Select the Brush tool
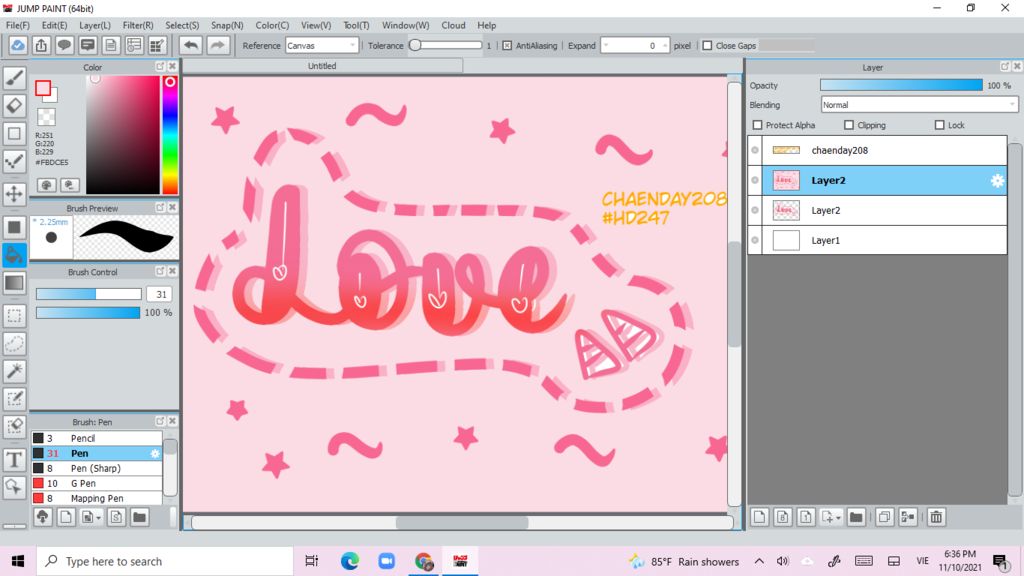 14,78
